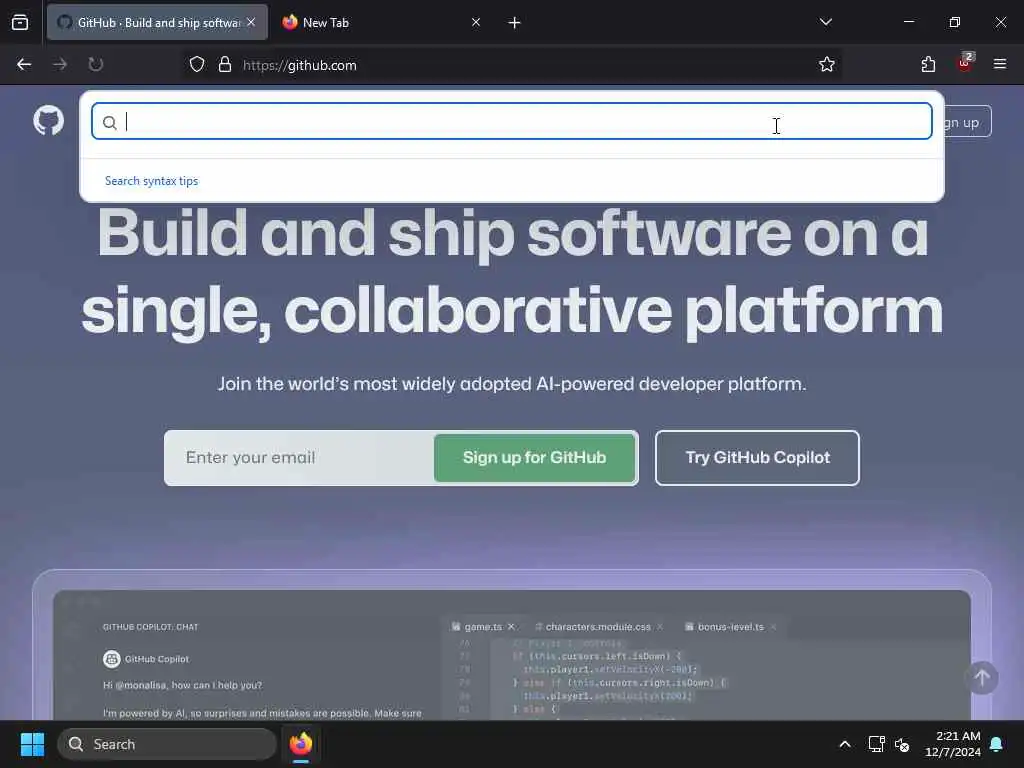
Task: Click inside the GitHub search box
Action: click(512, 121)
